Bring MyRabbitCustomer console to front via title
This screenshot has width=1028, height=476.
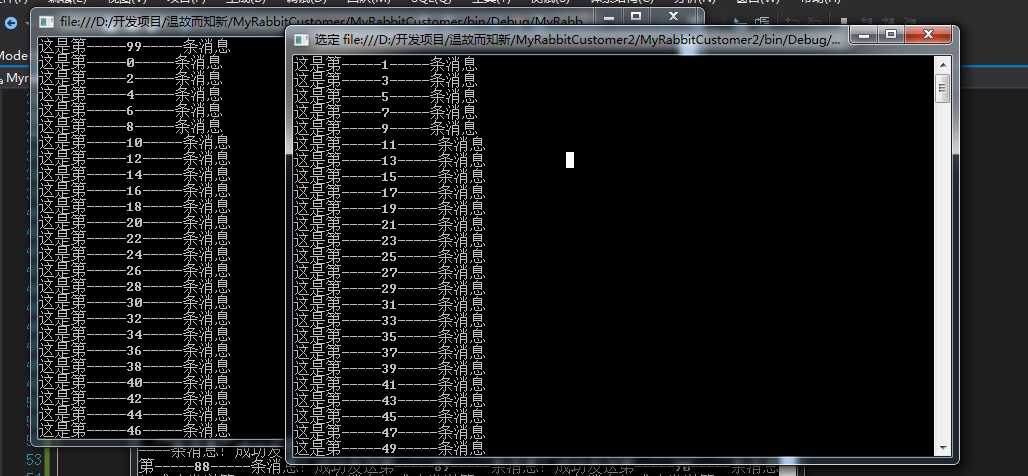[321, 22]
